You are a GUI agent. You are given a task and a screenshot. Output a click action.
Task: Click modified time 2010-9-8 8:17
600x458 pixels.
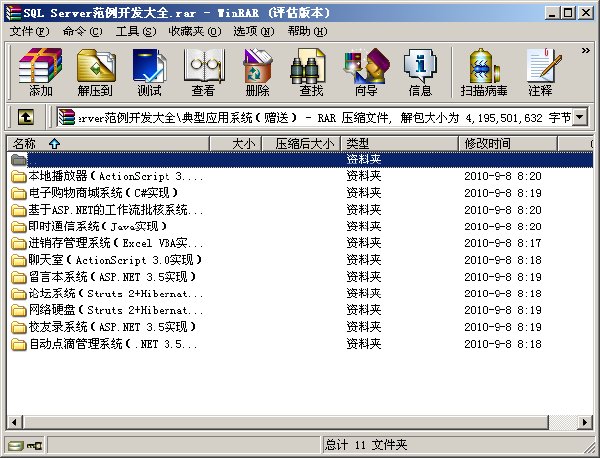[503, 243]
